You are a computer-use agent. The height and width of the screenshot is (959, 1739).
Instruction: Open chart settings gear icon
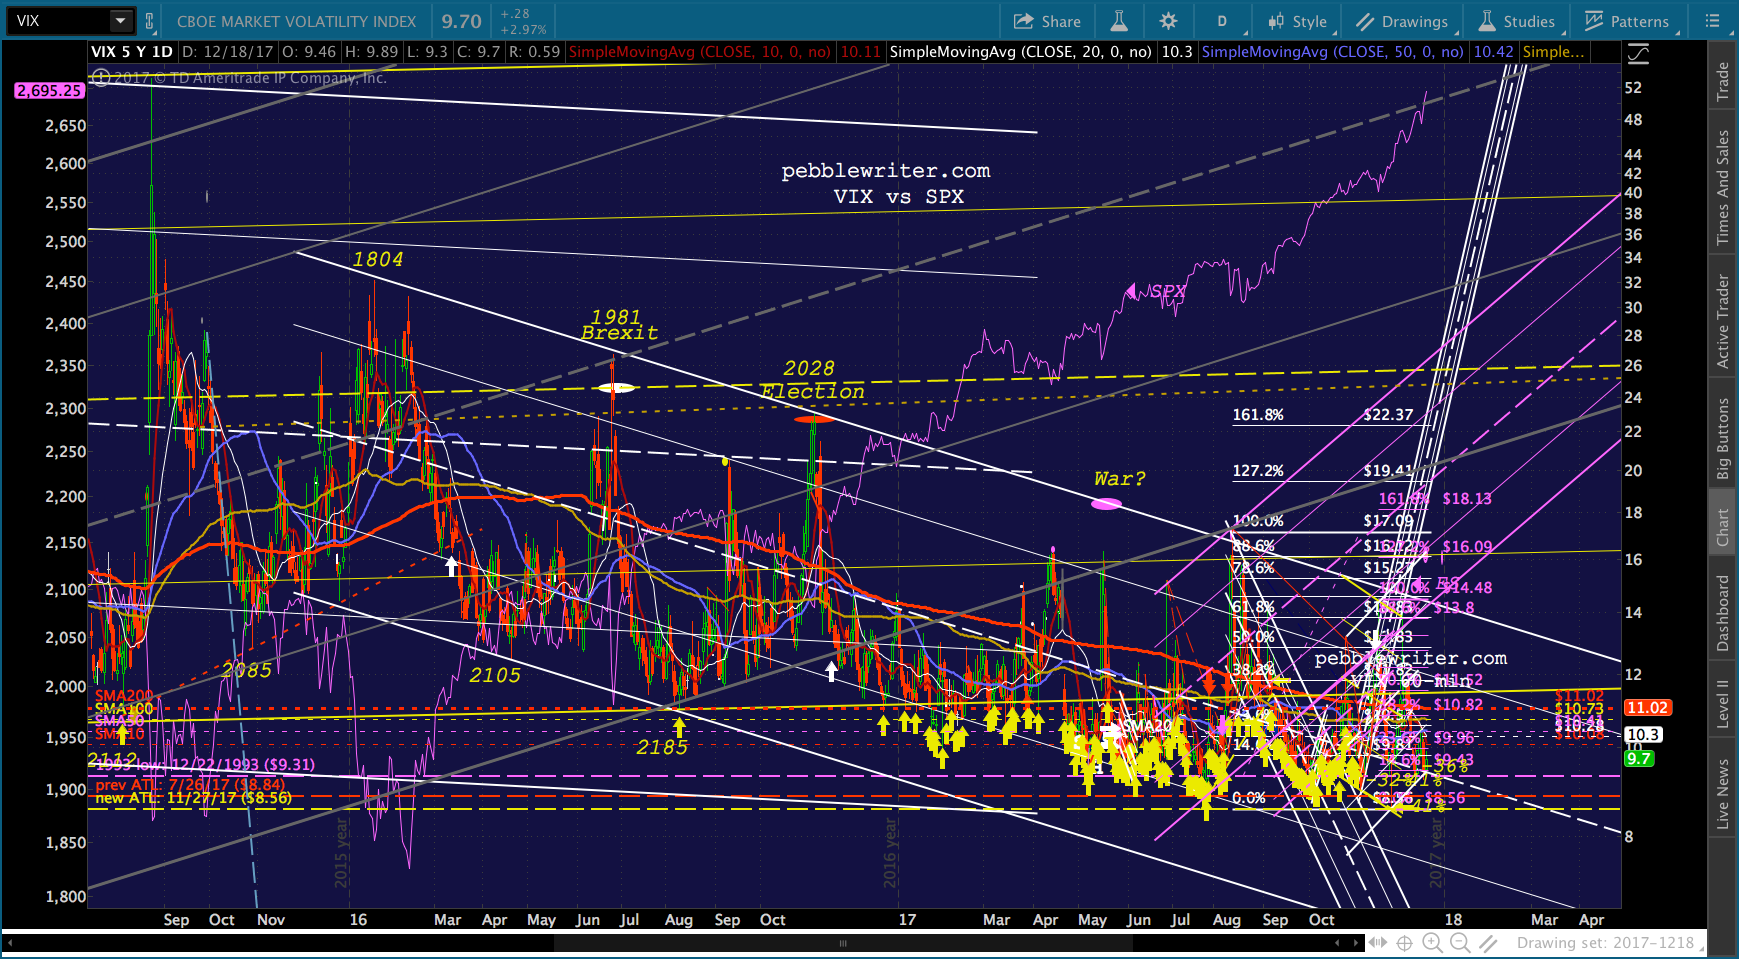[1168, 21]
